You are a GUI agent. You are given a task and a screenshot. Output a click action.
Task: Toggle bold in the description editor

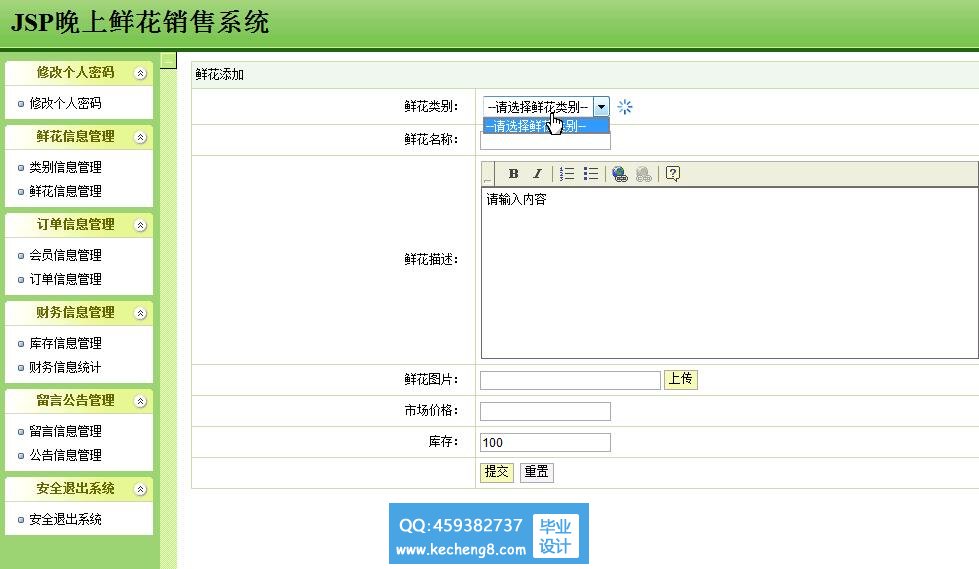click(x=513, y=174)
